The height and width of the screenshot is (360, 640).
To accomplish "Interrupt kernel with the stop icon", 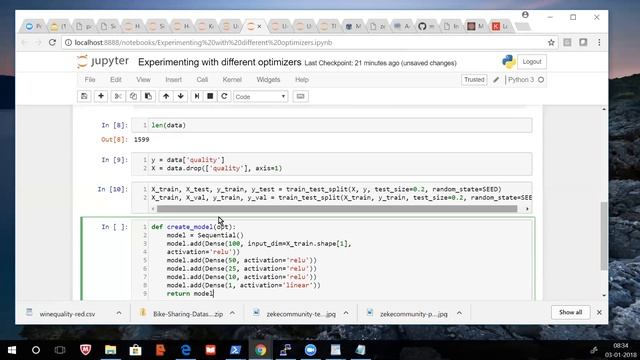I will click(210, 96).
